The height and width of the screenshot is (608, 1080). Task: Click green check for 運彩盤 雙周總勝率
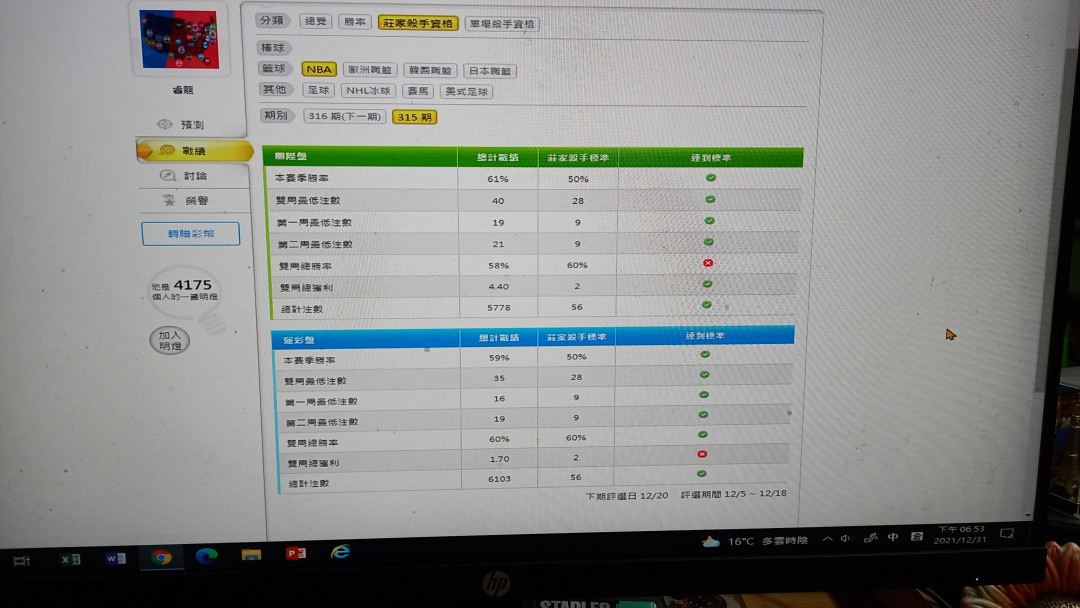tap(703, 434)
